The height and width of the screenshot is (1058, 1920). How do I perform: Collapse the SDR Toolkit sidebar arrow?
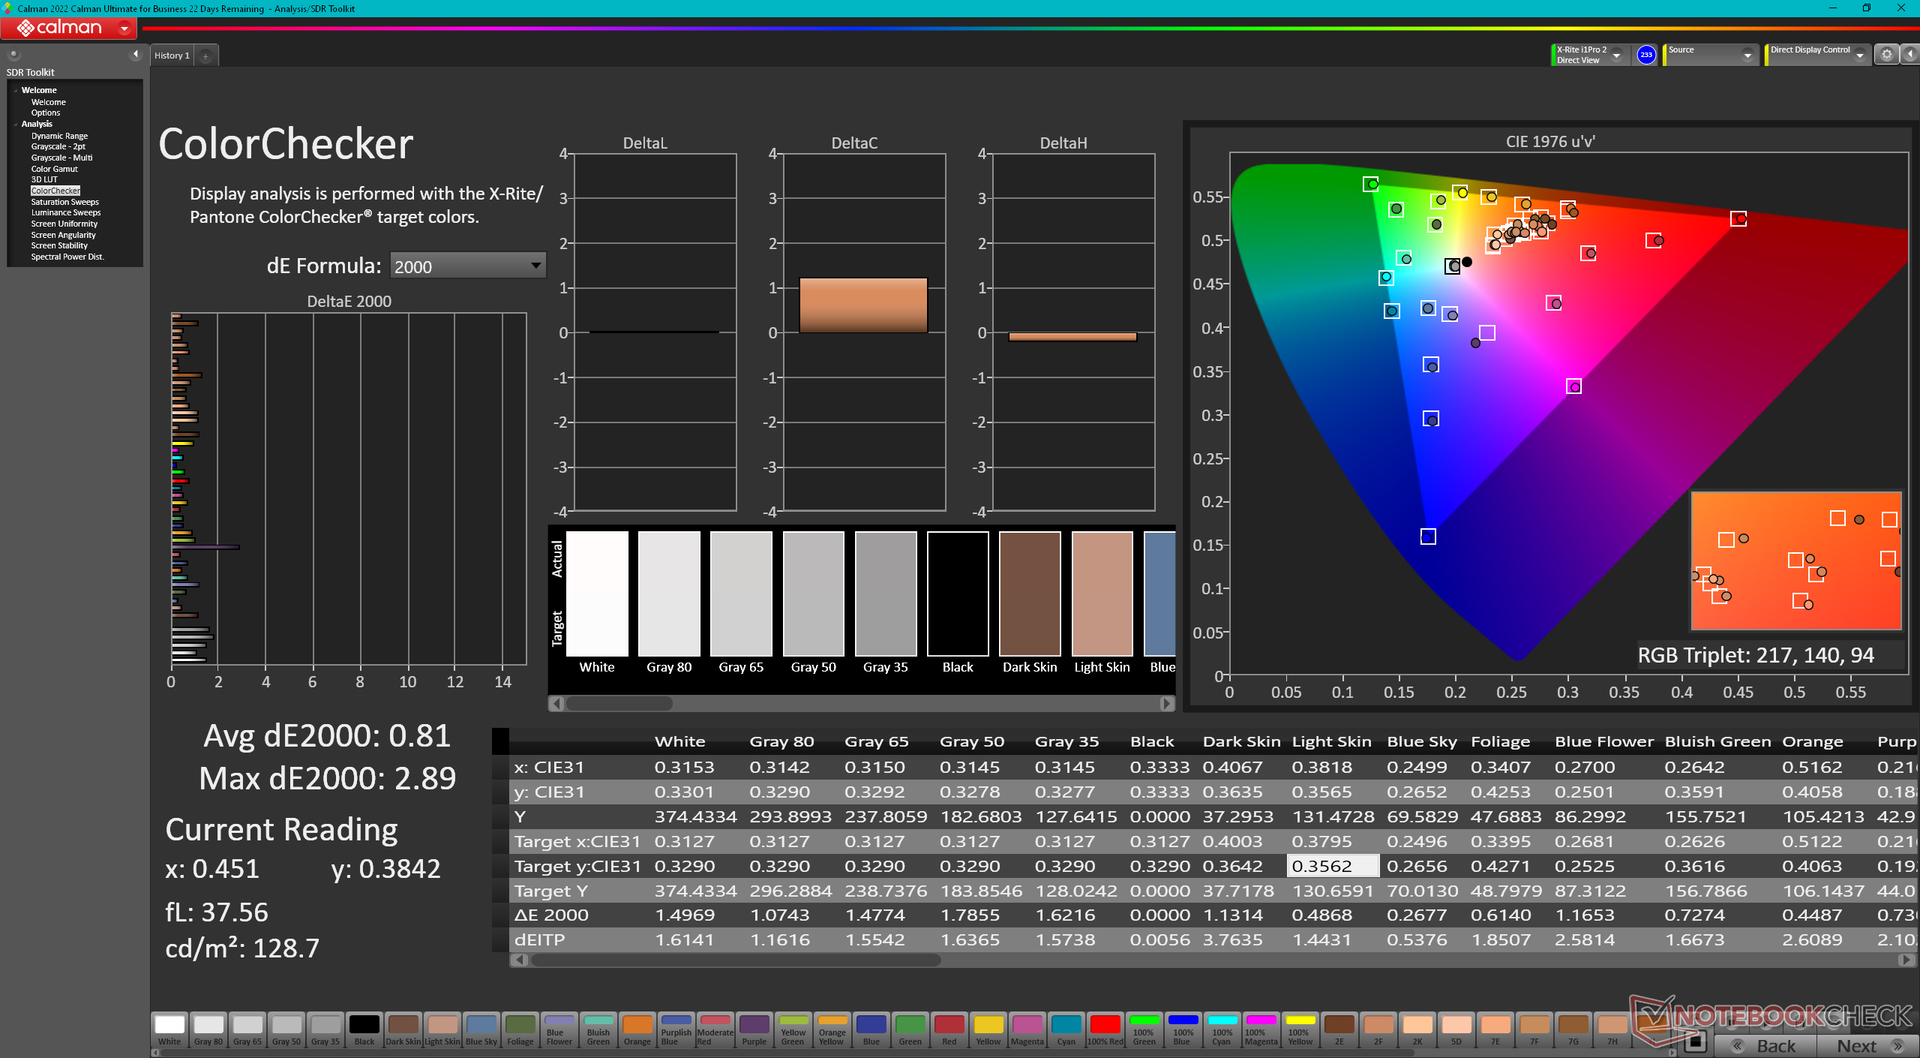pyautogui.click(x=135, y=55)
